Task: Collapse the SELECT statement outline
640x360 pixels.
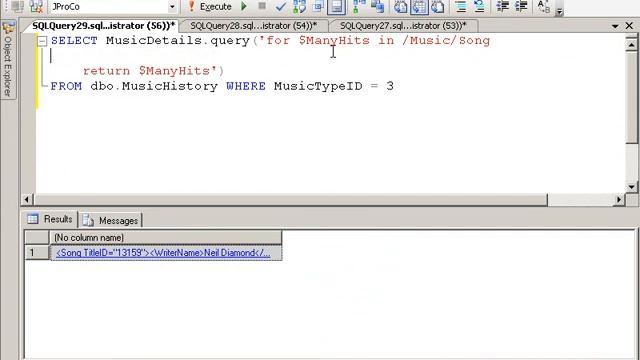Action: click(42, 41)
